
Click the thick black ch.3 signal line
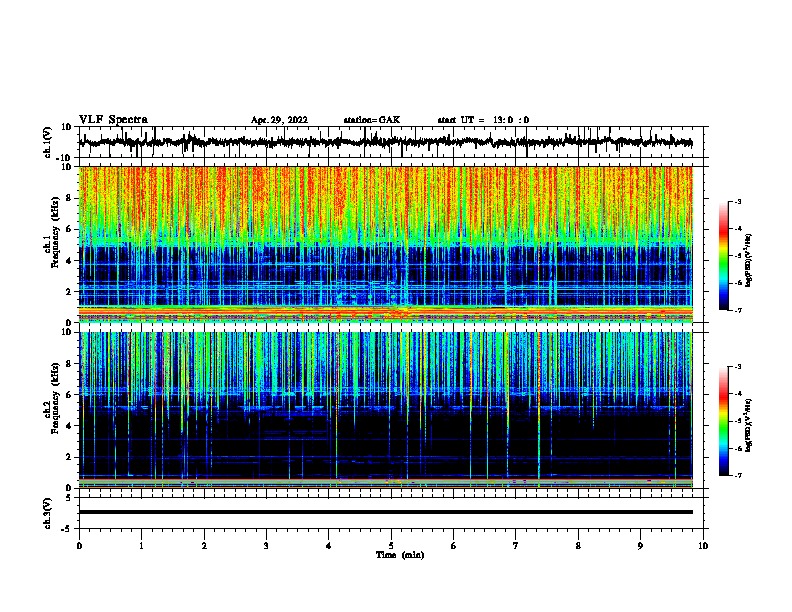(x=386, y=512)
